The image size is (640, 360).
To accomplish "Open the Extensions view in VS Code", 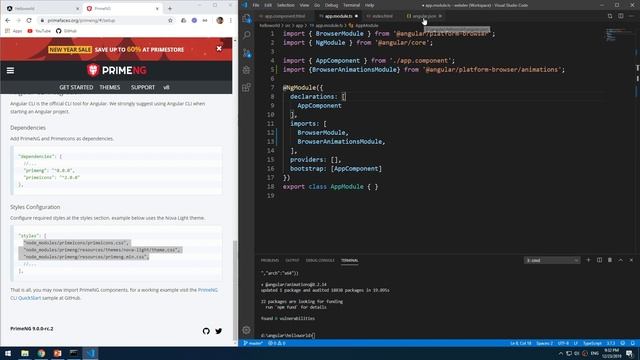I will pyautogui.click(x=247, y=87).
